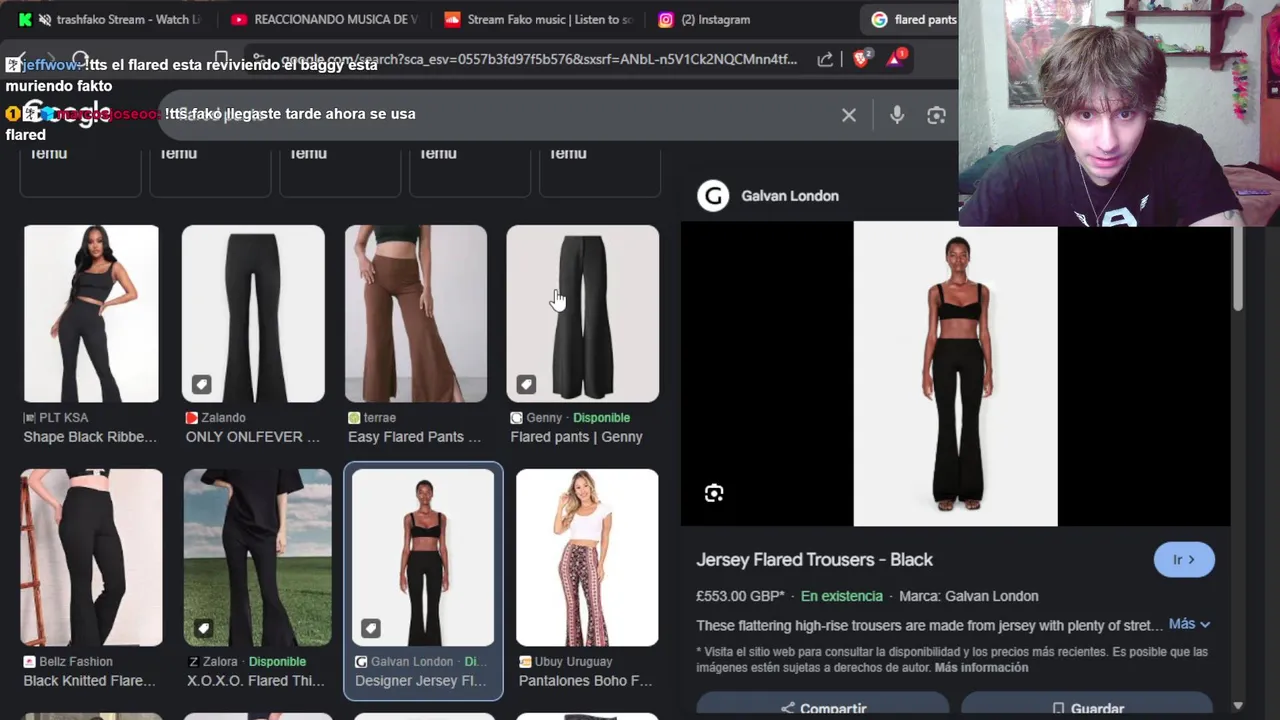
Task: Open Genny Flared pants image
Action: [583, 314]
